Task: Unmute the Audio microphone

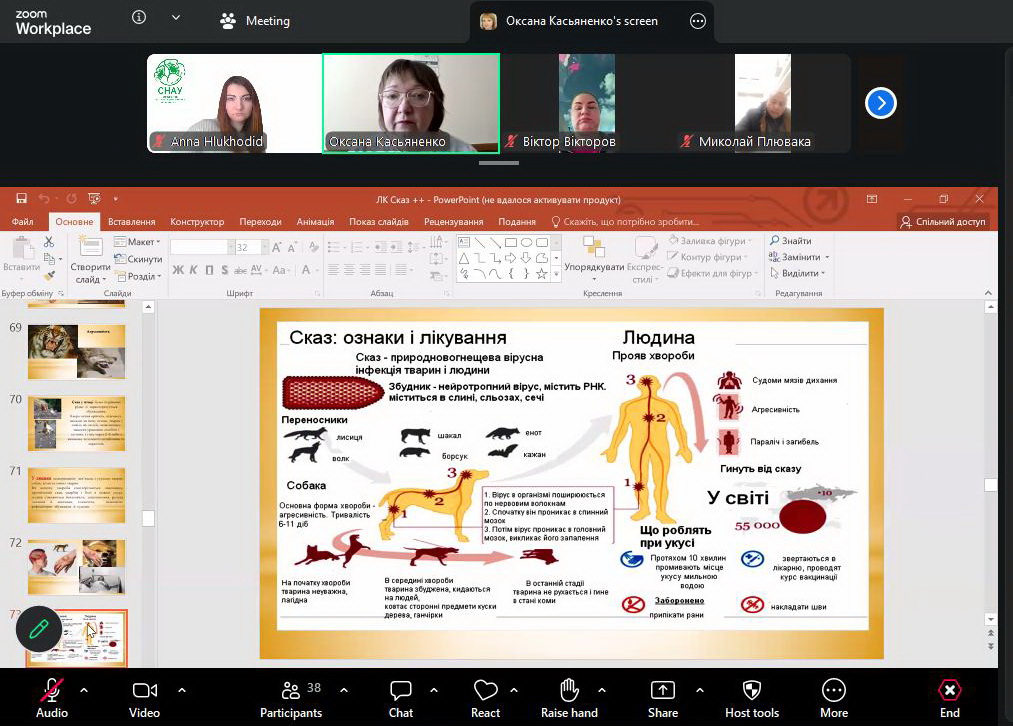Action: (x=51, y=691)
